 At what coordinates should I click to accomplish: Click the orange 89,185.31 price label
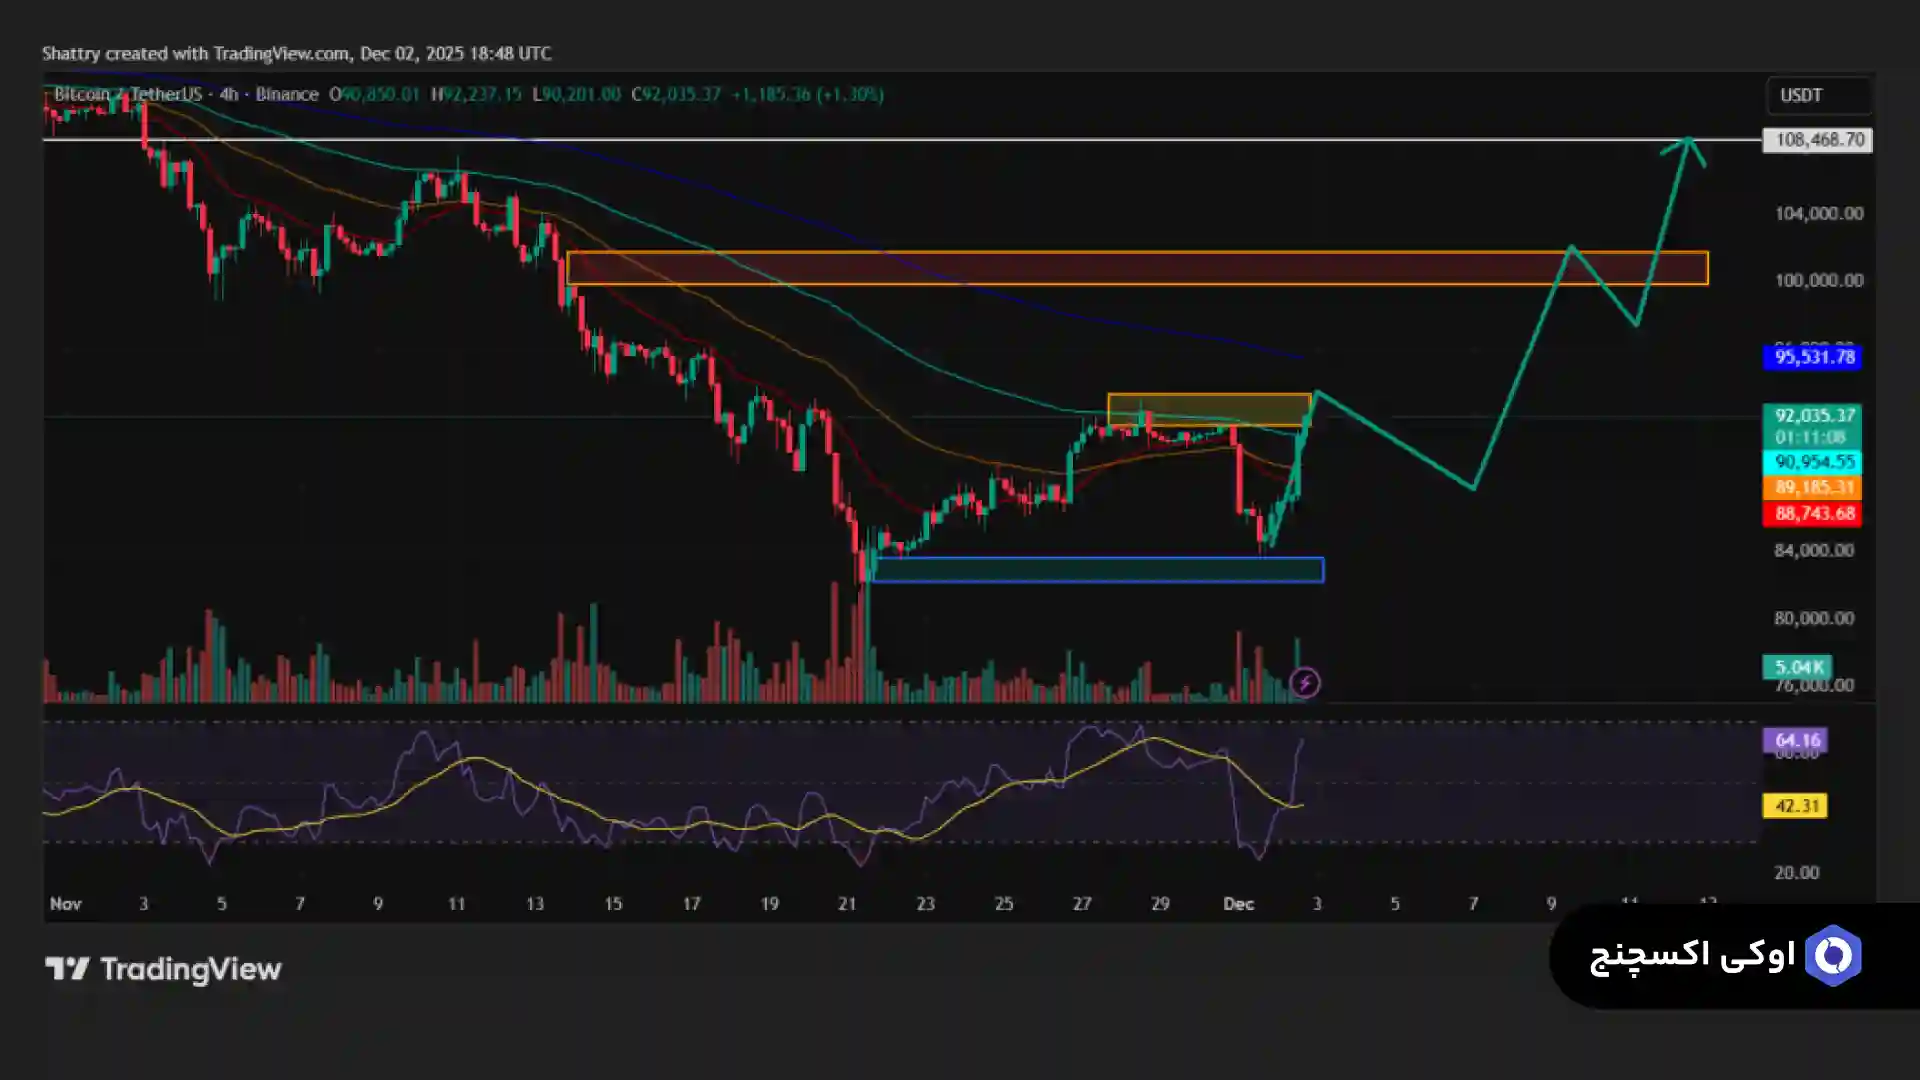[1812, 488]
